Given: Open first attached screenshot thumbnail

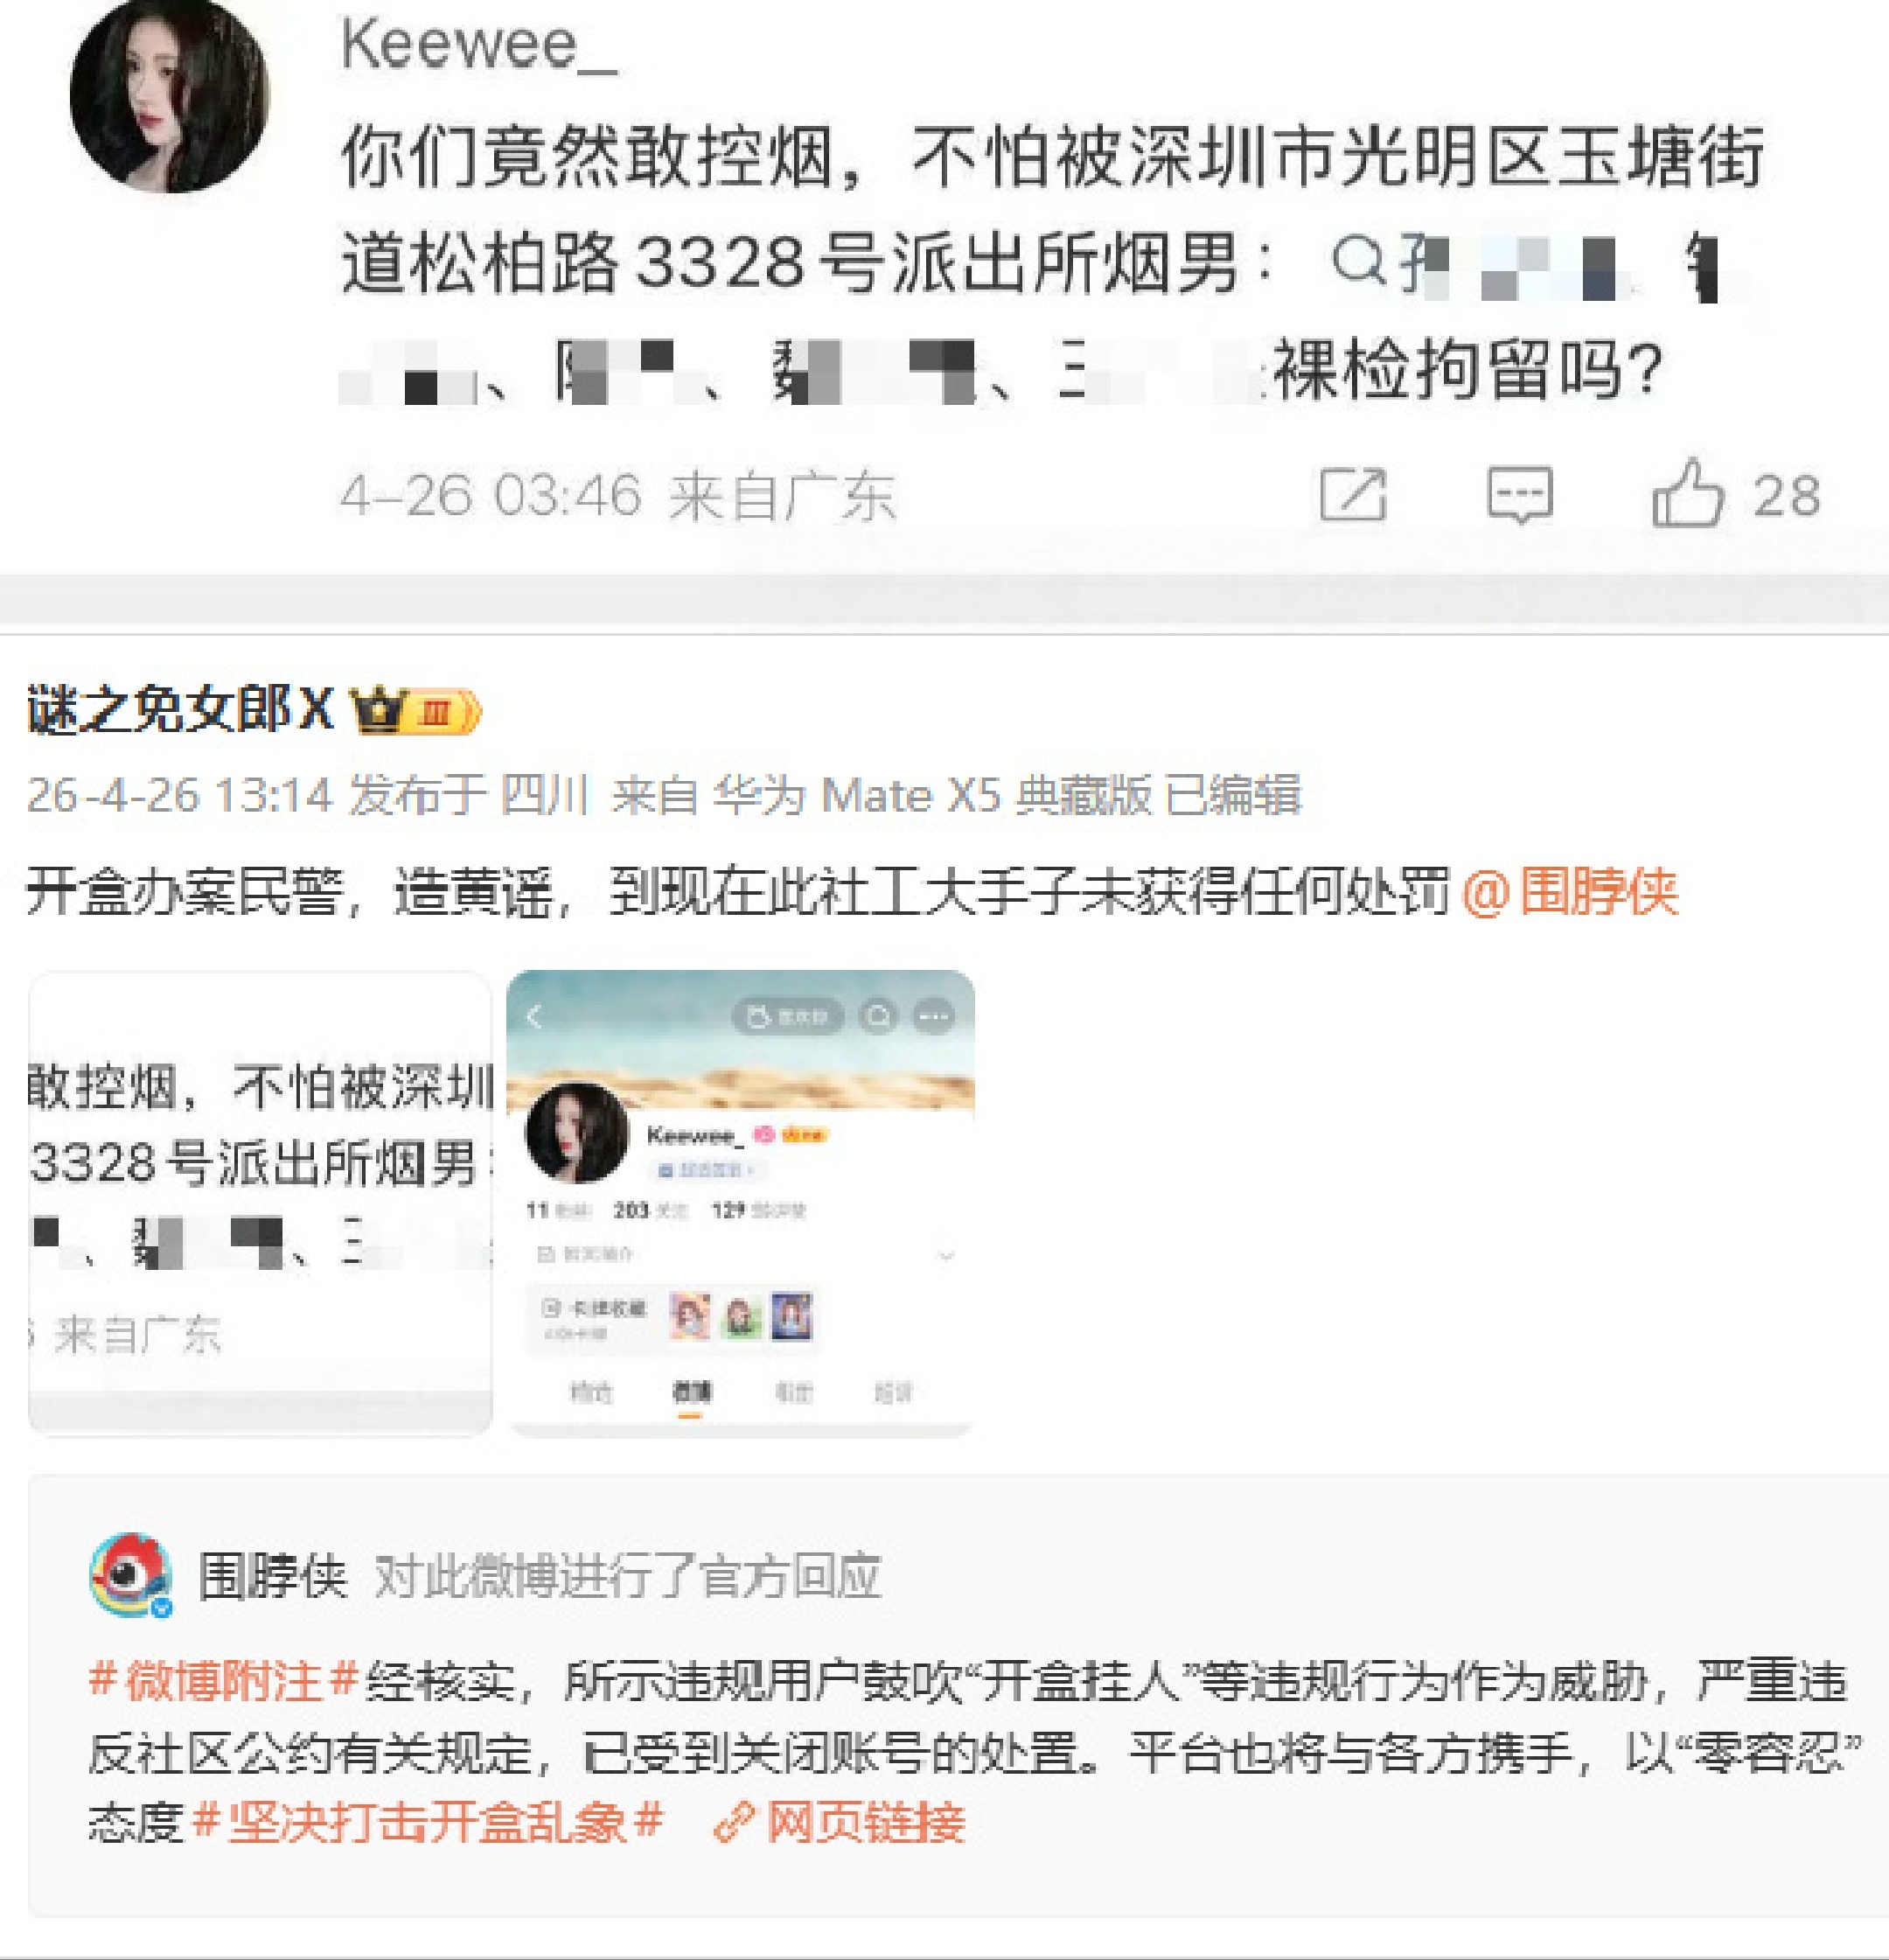Looking at the screenshot, I should 260,1203.
